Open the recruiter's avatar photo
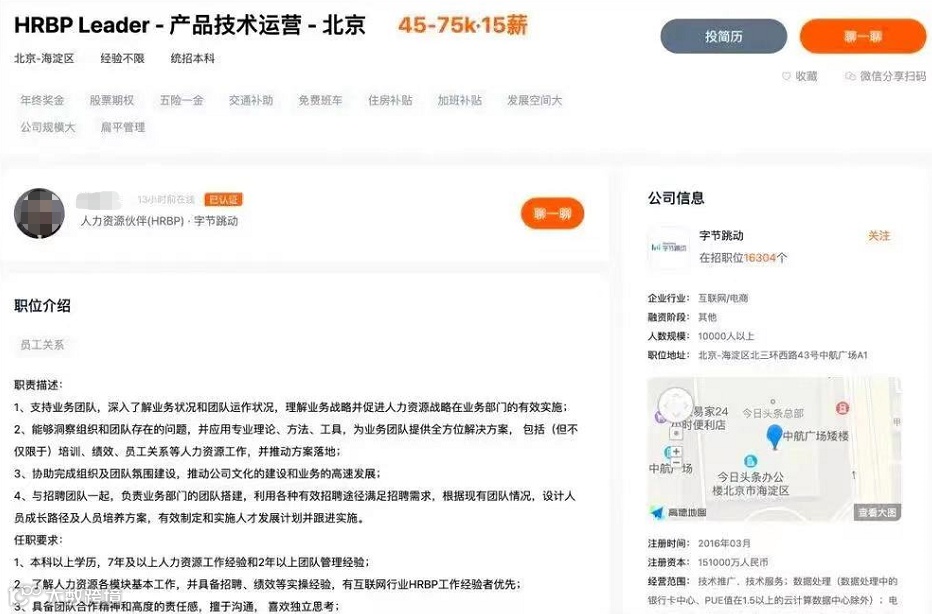Screen dimensions: 932x614 coord(39,213)
